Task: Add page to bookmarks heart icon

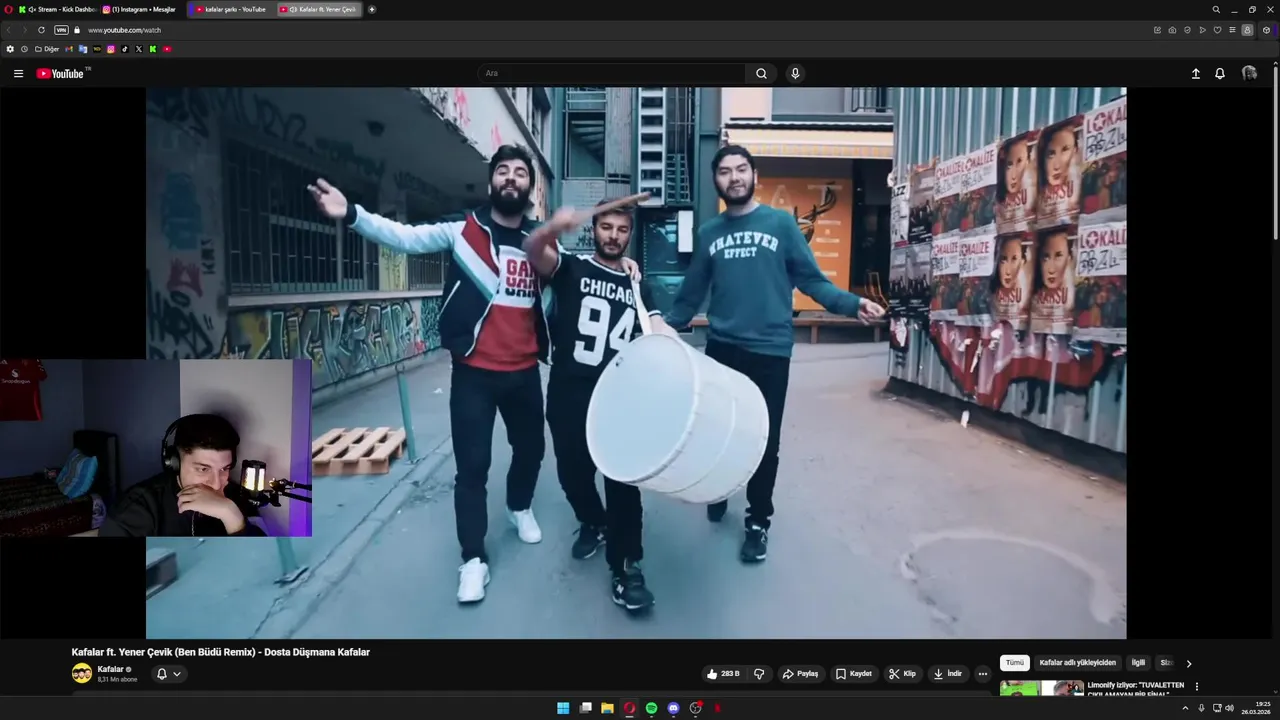Action: (x=1217, y=30)
